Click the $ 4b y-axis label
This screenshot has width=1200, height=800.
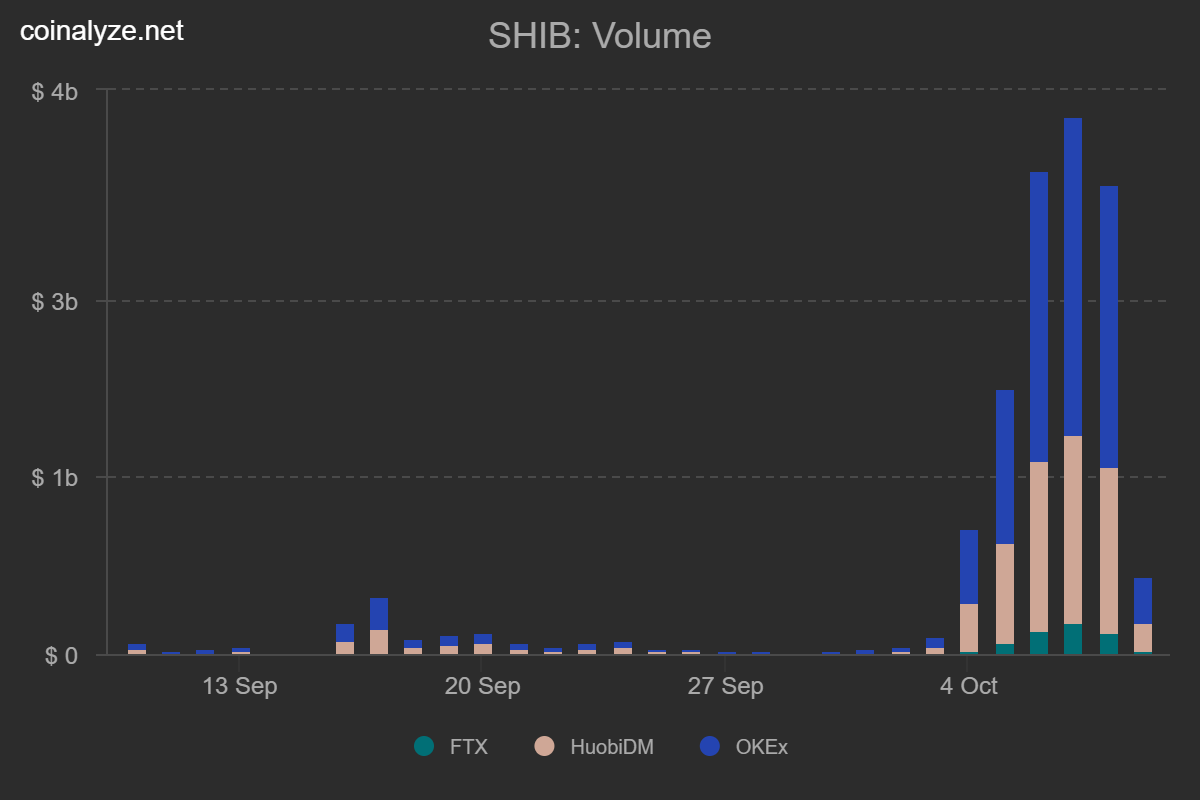pos(55,91)
